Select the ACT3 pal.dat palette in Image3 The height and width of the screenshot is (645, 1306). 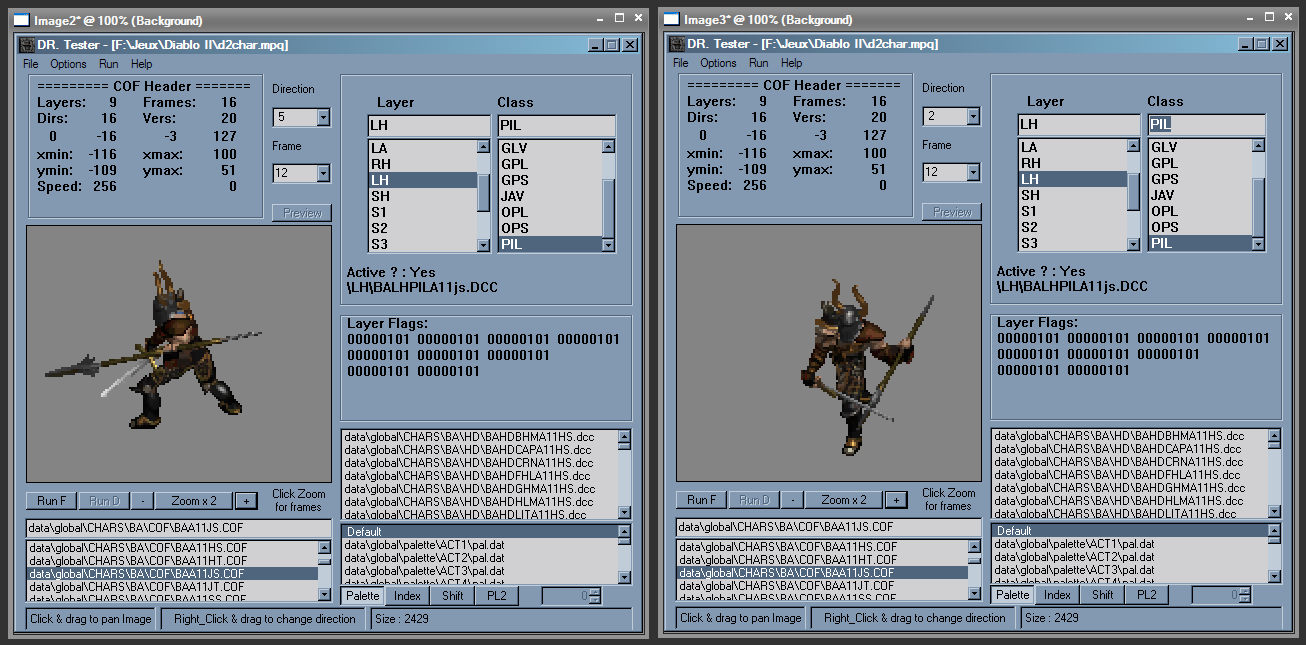pyautogui.click(x=1130, y=570)
